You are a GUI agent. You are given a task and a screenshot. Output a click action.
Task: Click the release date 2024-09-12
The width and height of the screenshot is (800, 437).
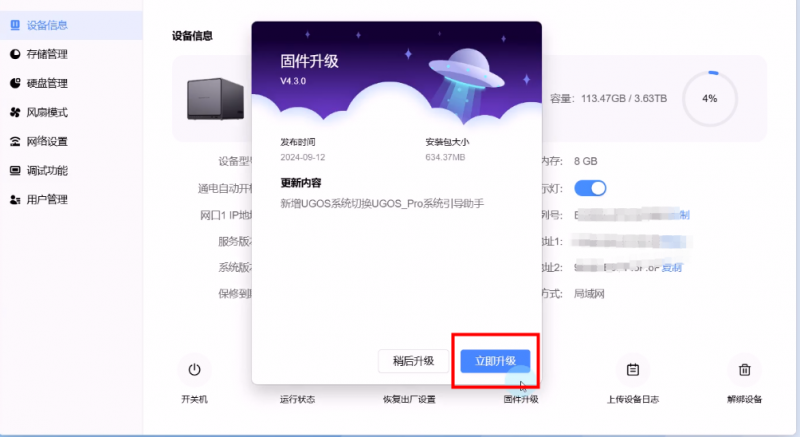[x=303, y=157]
